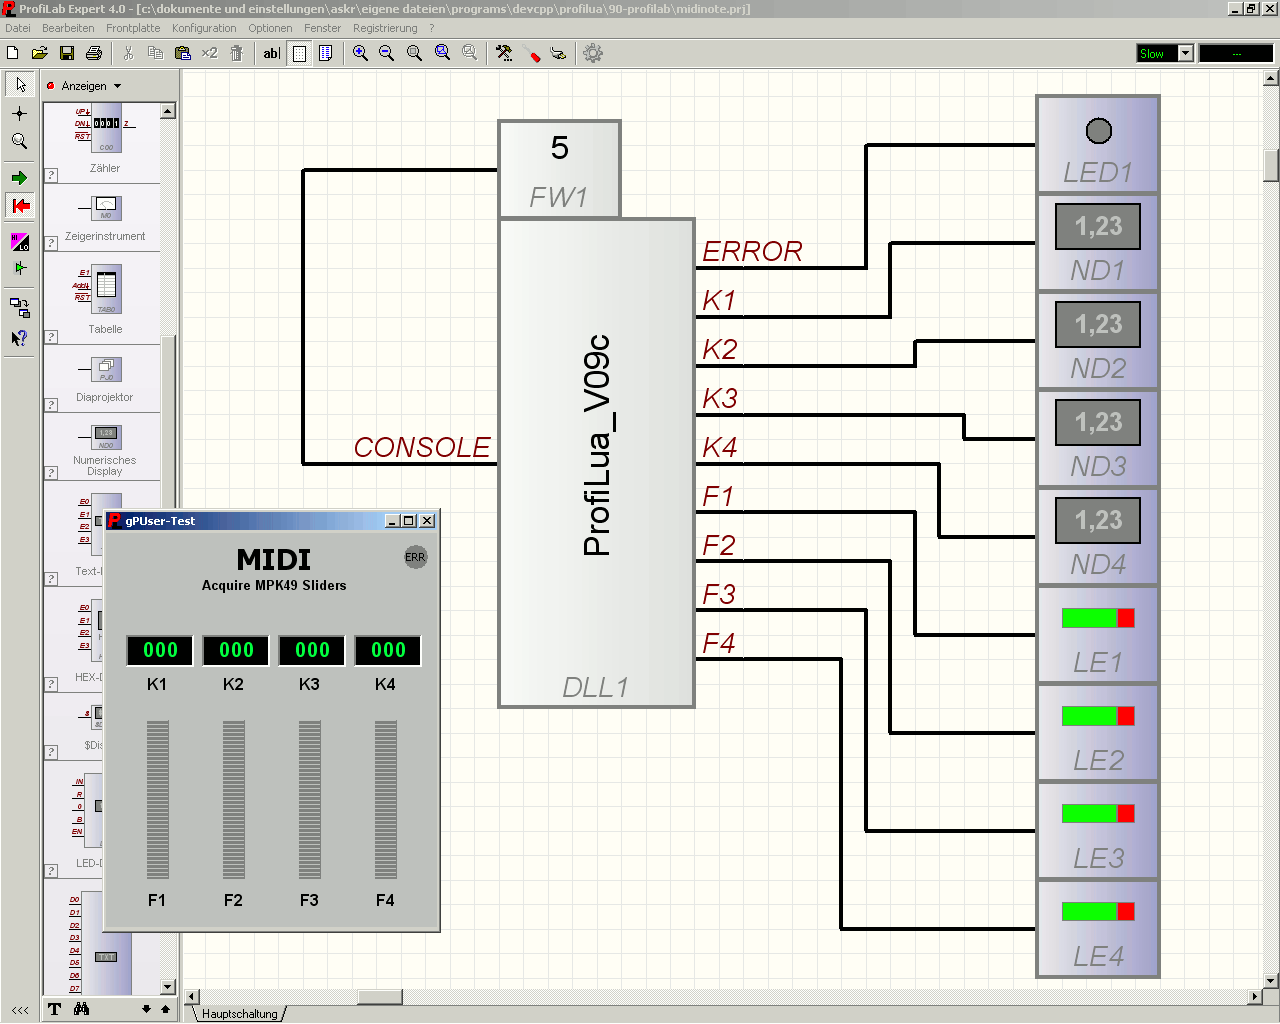Select the HI/LO level tool
The height and width of the screenshot is (1024, 1280).
18,242
